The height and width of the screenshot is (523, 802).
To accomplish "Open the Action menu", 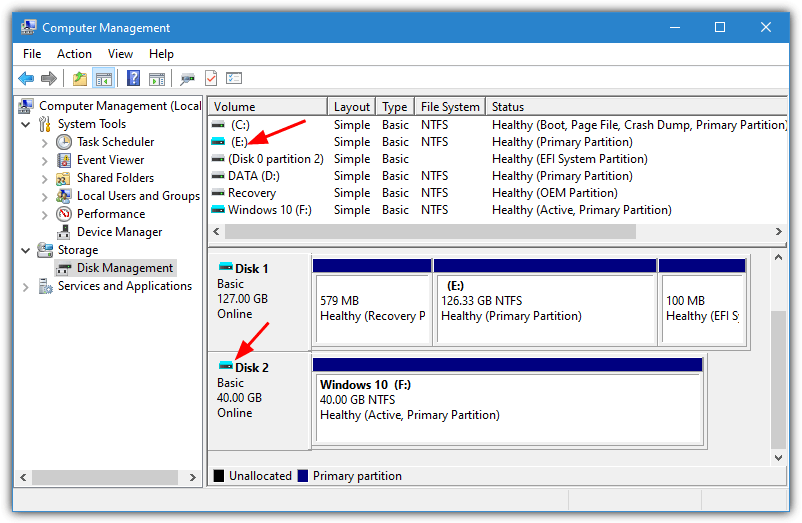I will click(x=74, y=54).
